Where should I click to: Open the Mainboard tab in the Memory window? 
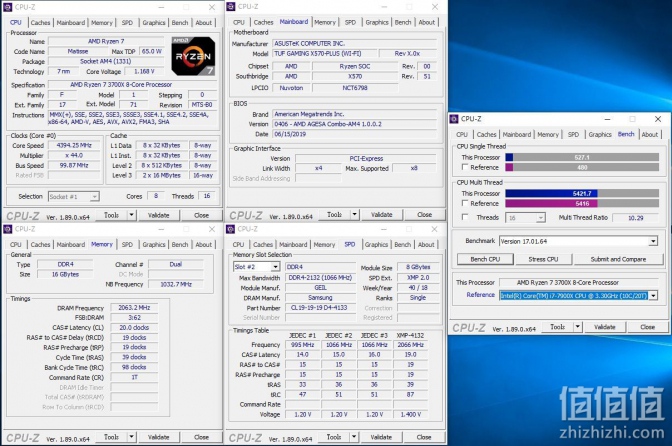click(71, 244)
